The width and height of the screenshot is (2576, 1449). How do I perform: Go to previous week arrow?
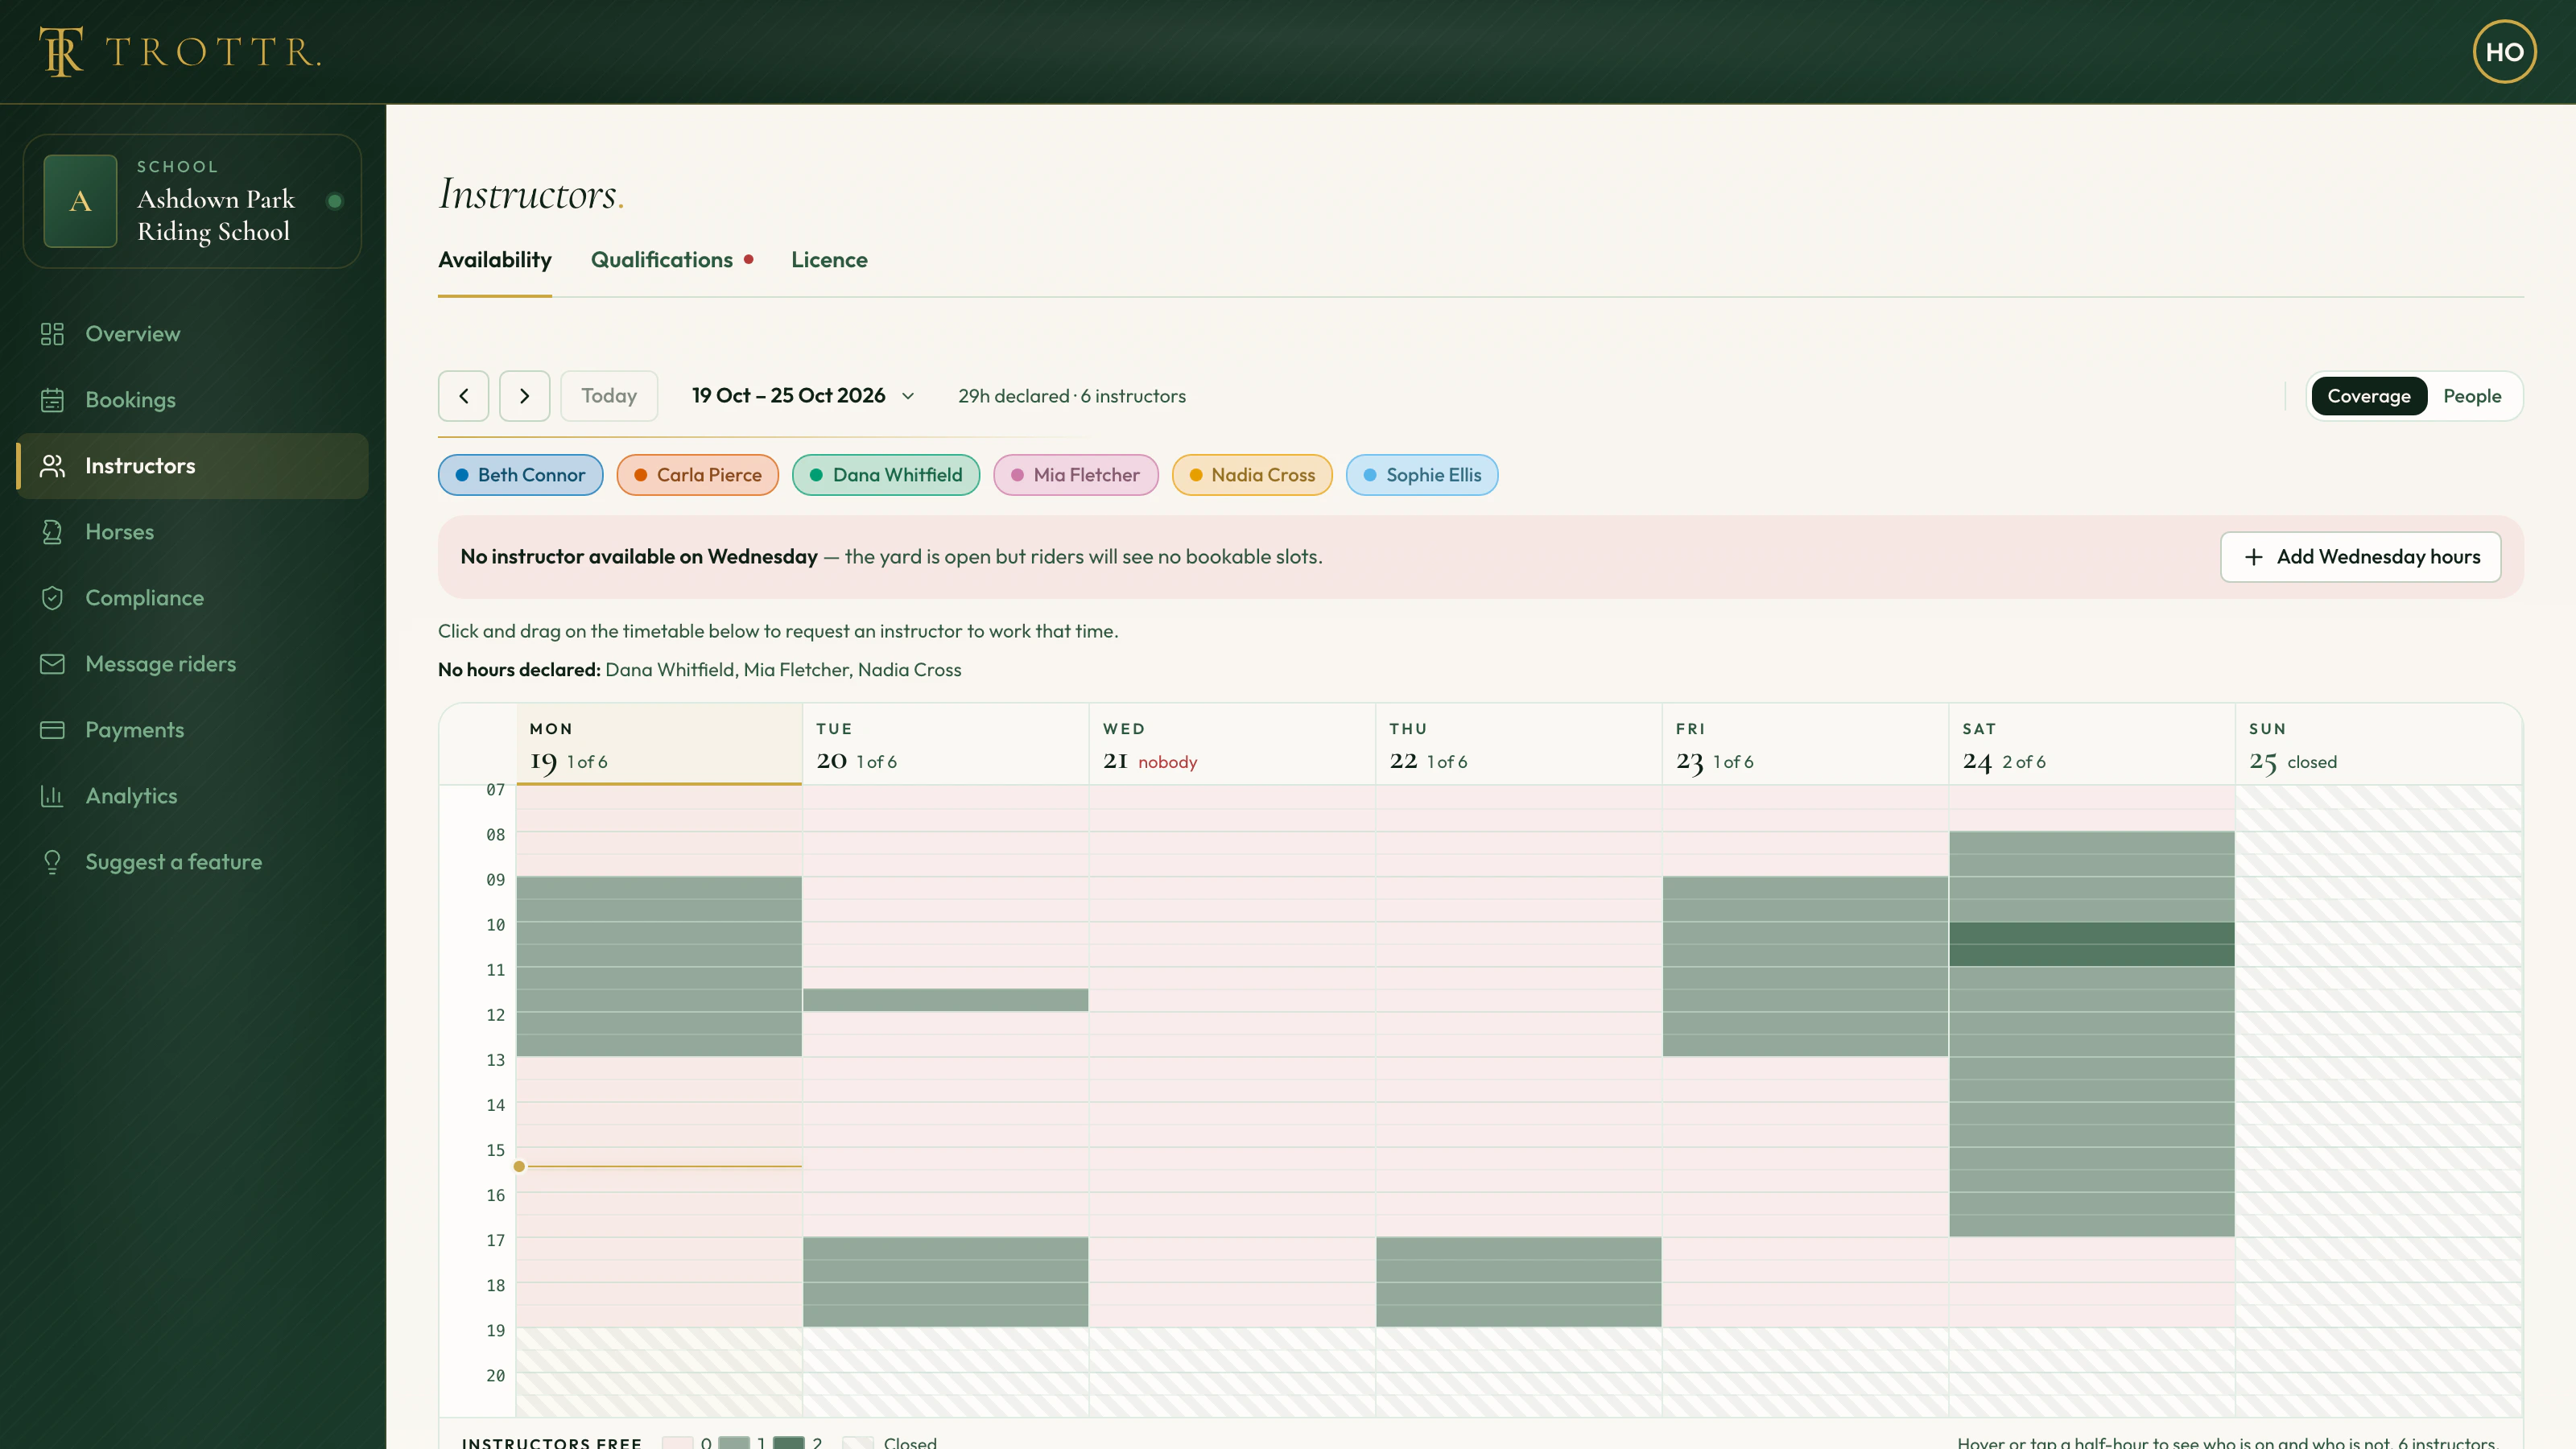(x=463, y=396)
